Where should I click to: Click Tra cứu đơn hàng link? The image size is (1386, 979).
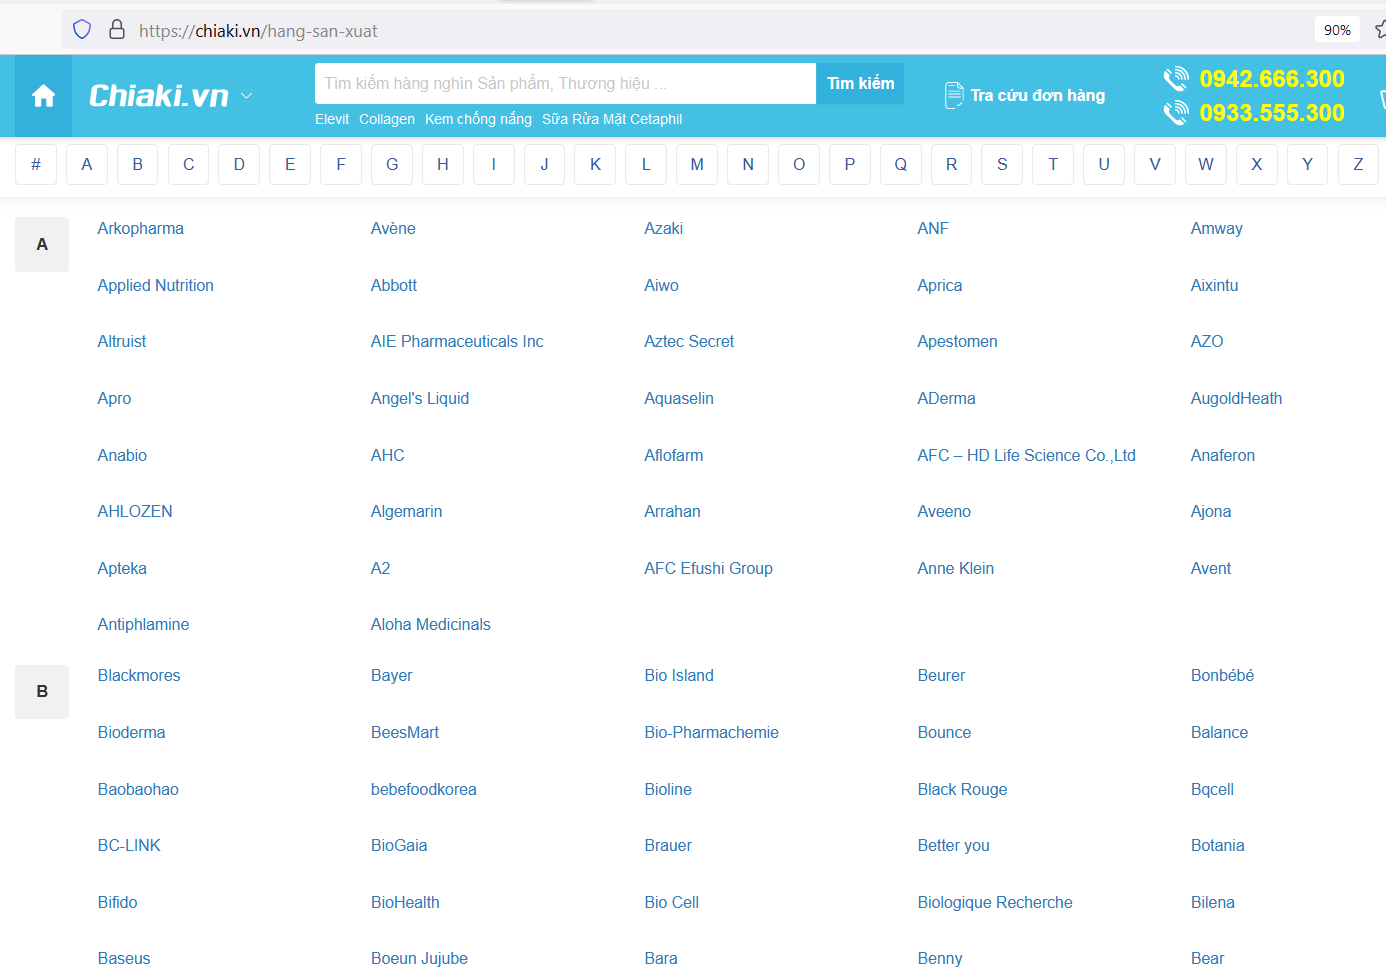pos(1037,96)
